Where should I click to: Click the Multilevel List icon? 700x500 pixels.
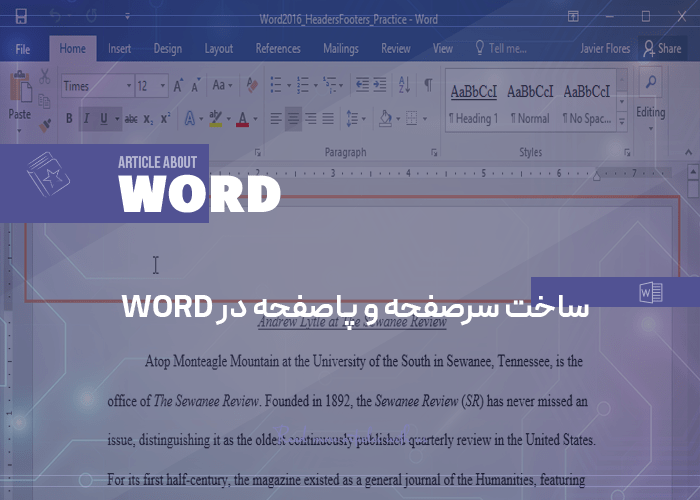coord(330,85)
